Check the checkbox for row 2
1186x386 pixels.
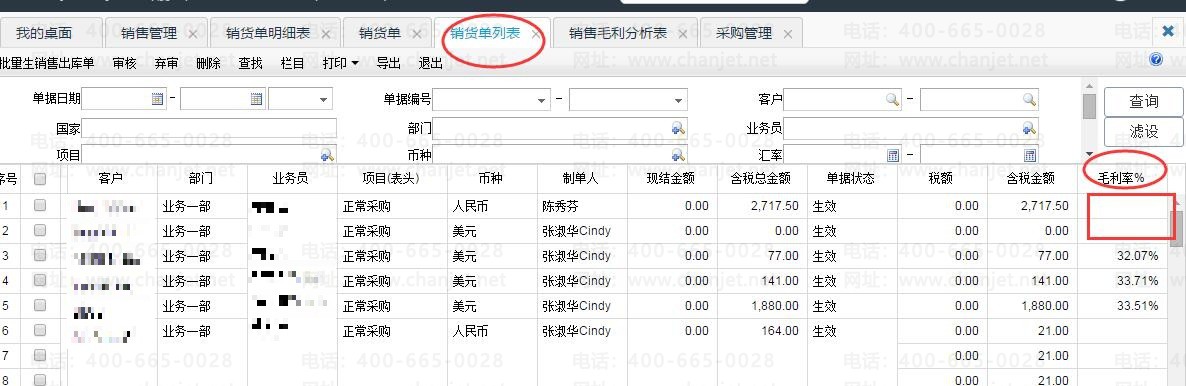pos(40,230)
